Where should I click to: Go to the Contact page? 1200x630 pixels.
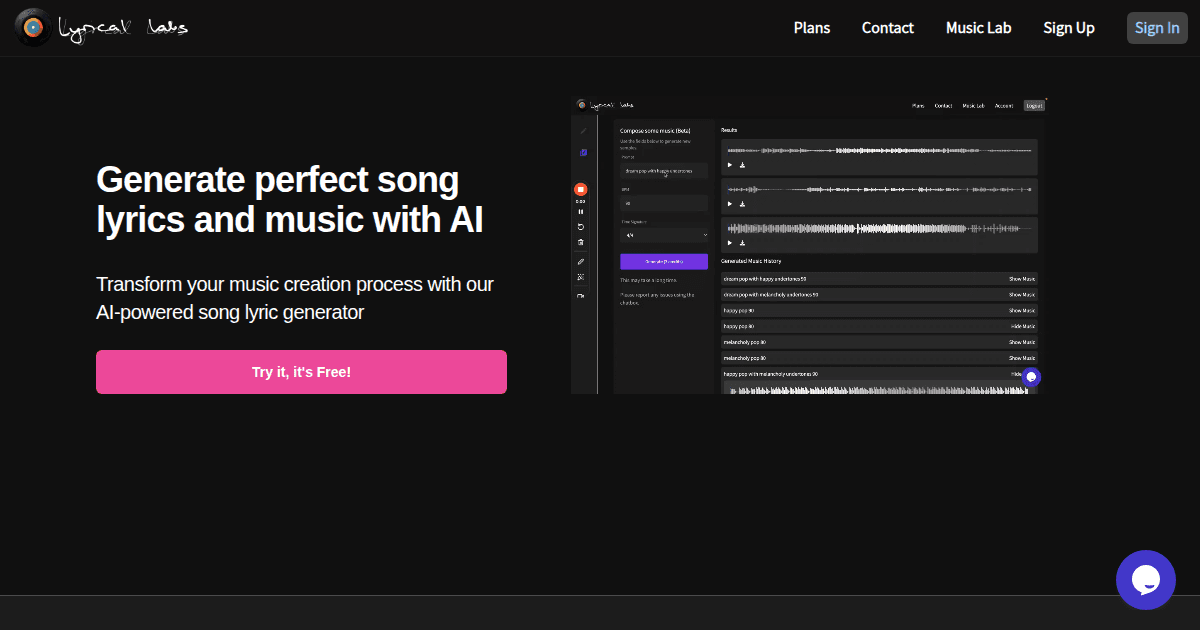pos(888,28)
